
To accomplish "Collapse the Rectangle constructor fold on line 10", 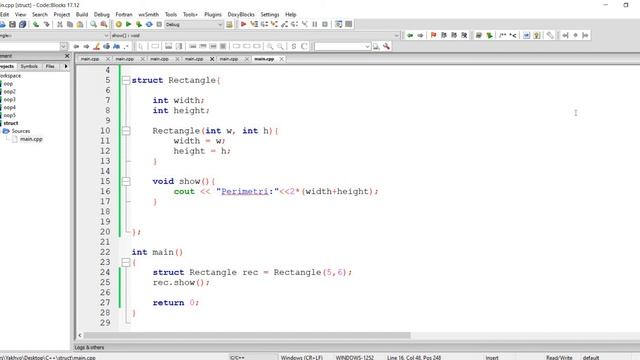I will coord(126,131).
